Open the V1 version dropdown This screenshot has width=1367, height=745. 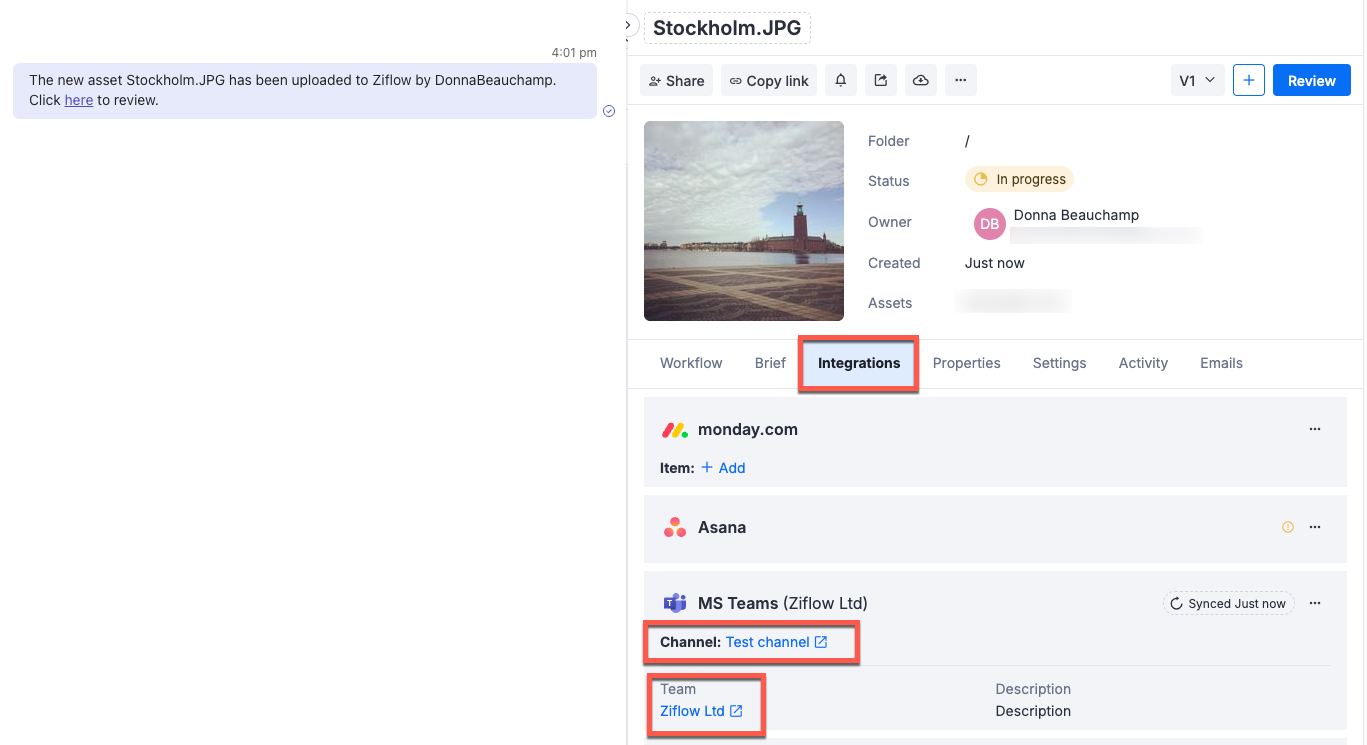pos(1197,80)
